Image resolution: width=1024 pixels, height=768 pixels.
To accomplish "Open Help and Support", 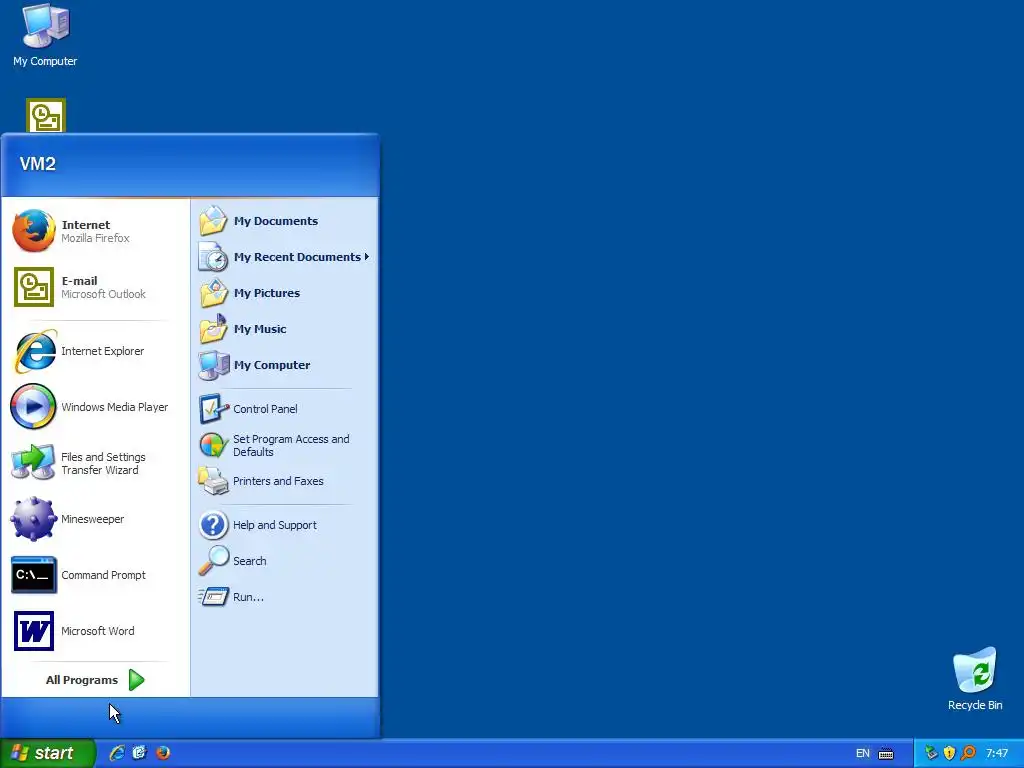I will [x=284, y=525].
